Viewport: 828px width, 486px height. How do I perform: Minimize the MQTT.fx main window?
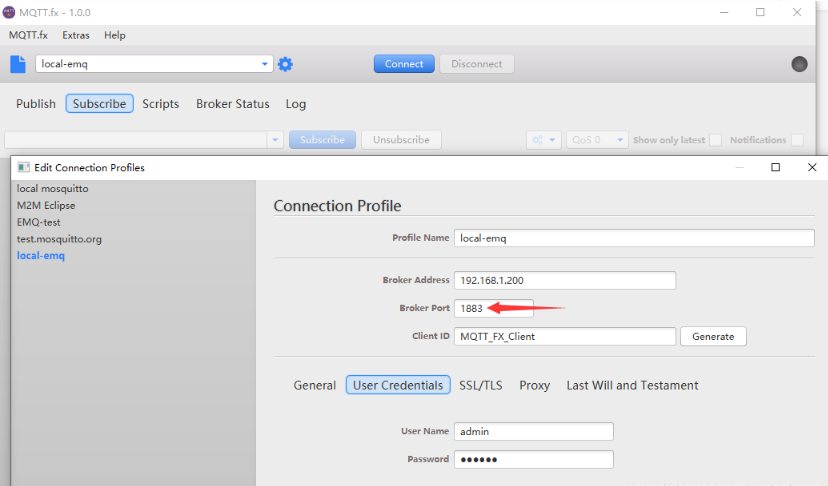[724, 12]
